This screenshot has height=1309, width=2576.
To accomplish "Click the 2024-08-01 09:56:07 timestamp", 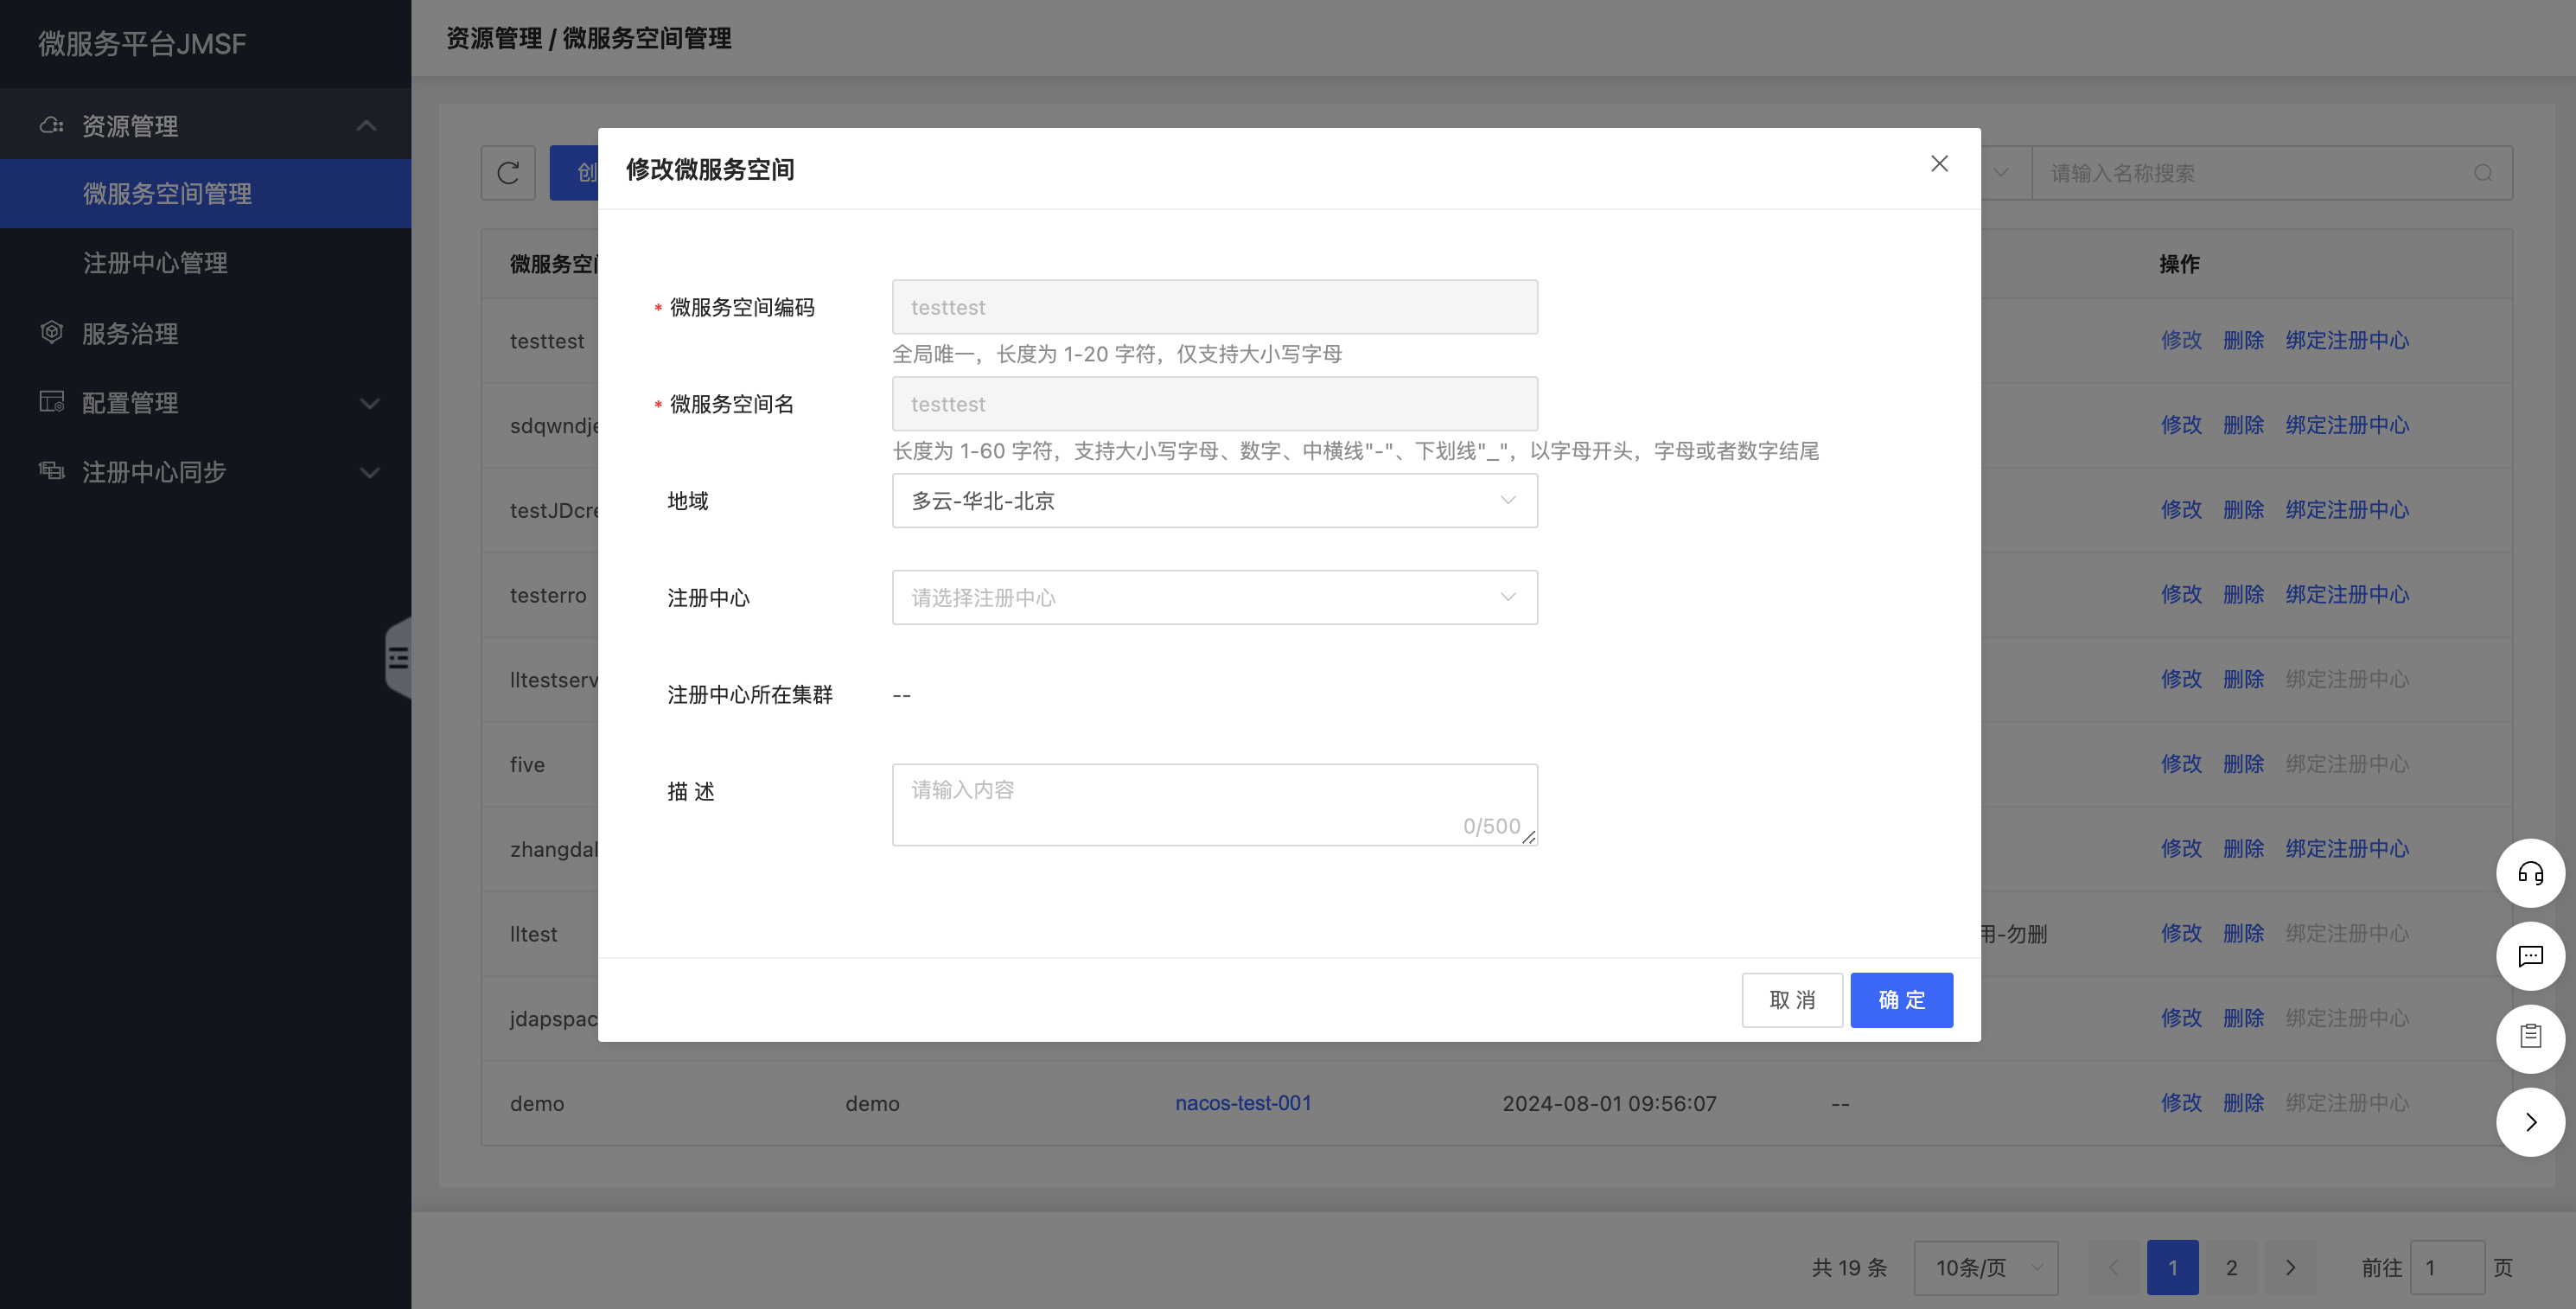I will (x=1609, y=1103).
